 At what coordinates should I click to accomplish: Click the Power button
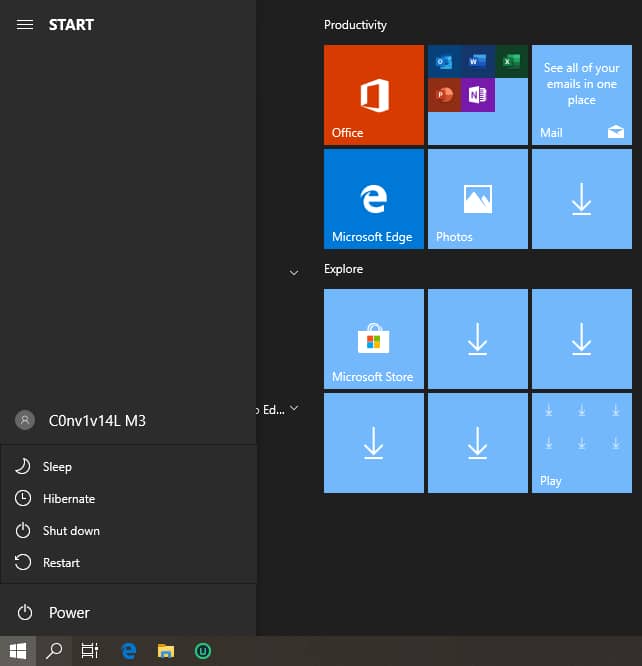[x=128, y=612]
